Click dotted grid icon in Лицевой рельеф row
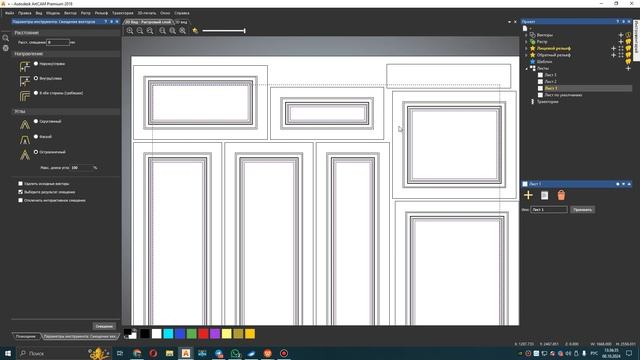The width and height of the screenshot is (640, 360). [621, 49]
